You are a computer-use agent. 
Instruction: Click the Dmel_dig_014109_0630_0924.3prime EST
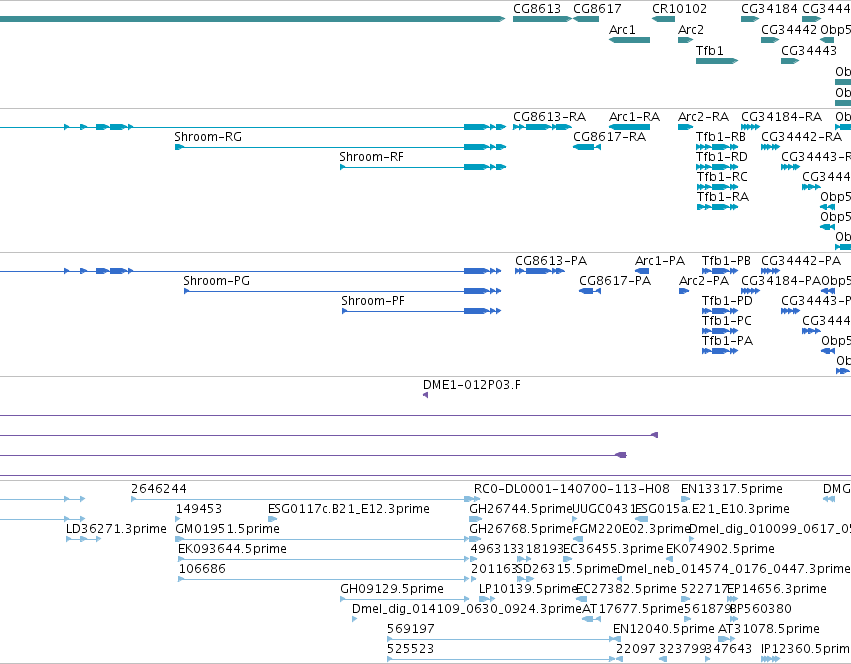point(355,619)
